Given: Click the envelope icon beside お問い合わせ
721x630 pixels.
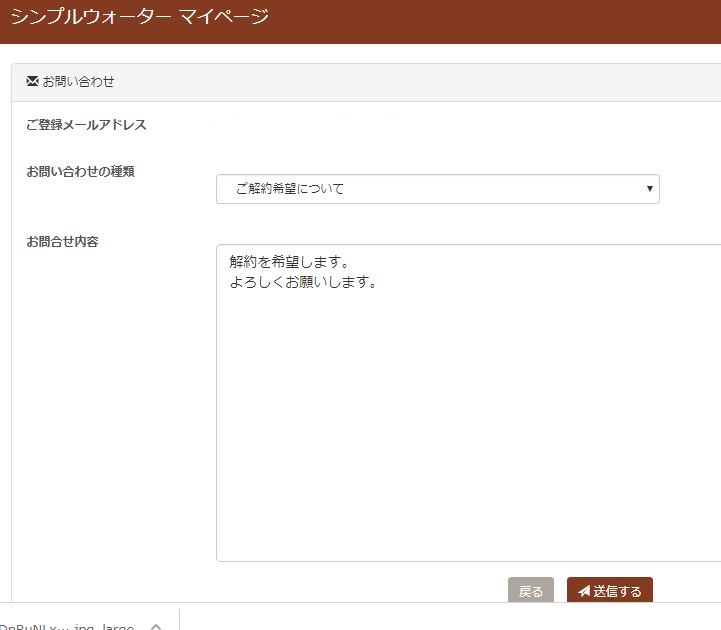Looking at the screenshot, I should click(32, 81).
